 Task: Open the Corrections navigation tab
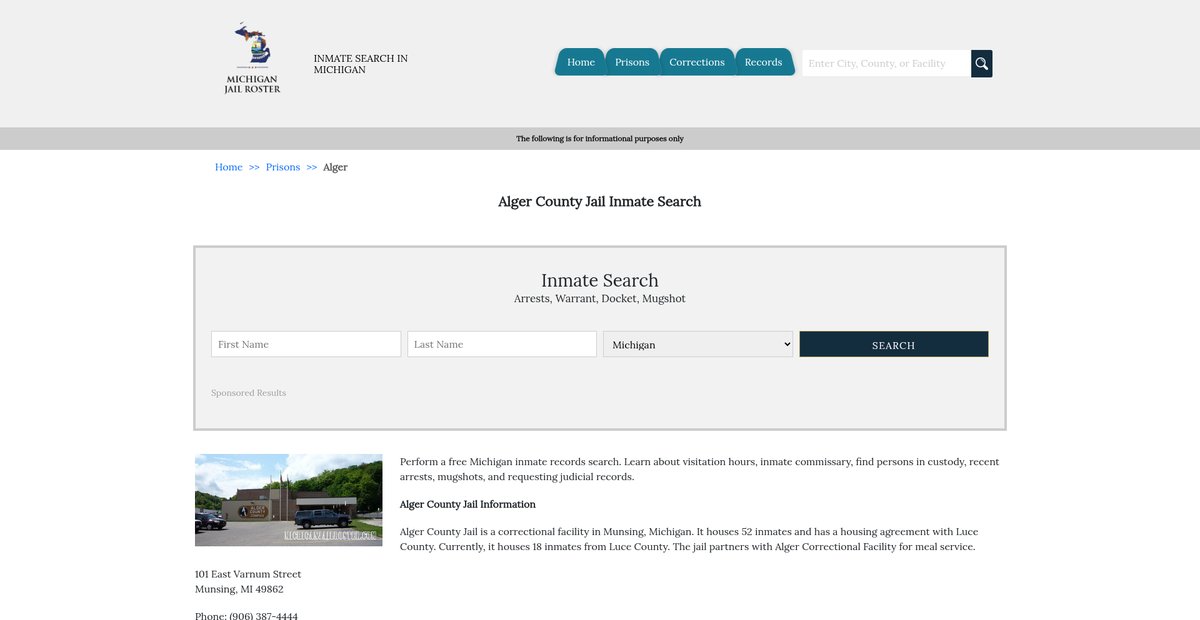click(697, 62)
